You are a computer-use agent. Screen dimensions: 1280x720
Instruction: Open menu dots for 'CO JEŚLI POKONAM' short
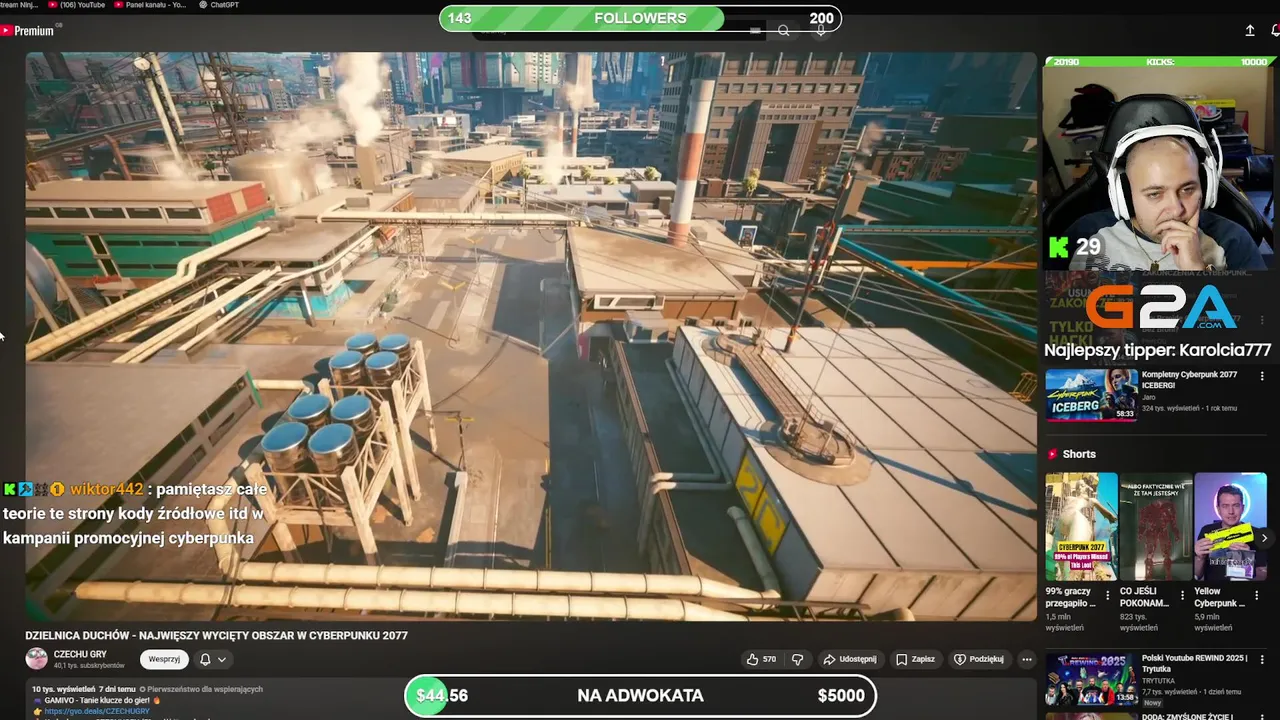(x=1183, y=595)
